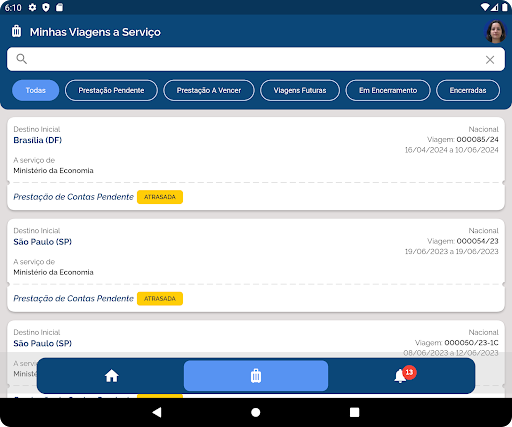Click Minhas Viagens a Serviço title
The image size is (512, 427).
95,32
